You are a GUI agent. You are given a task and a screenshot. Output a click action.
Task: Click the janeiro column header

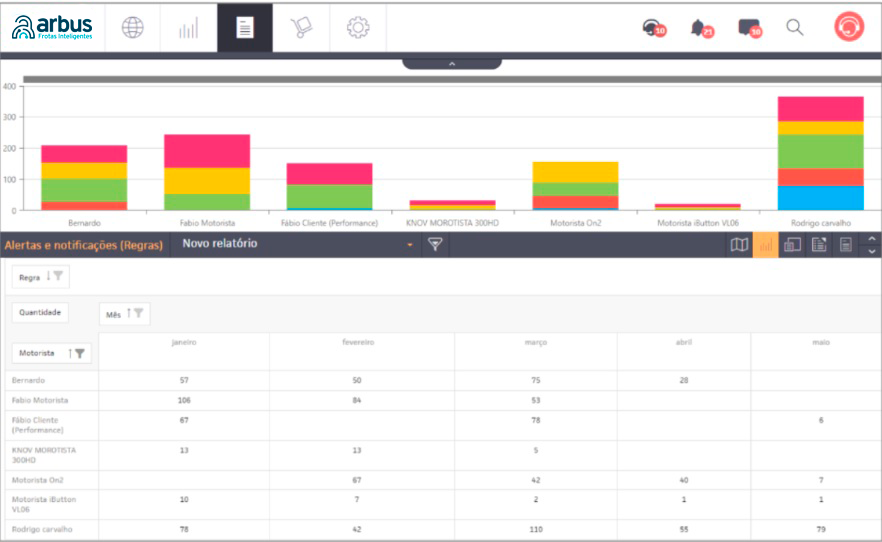coord(184,342)
